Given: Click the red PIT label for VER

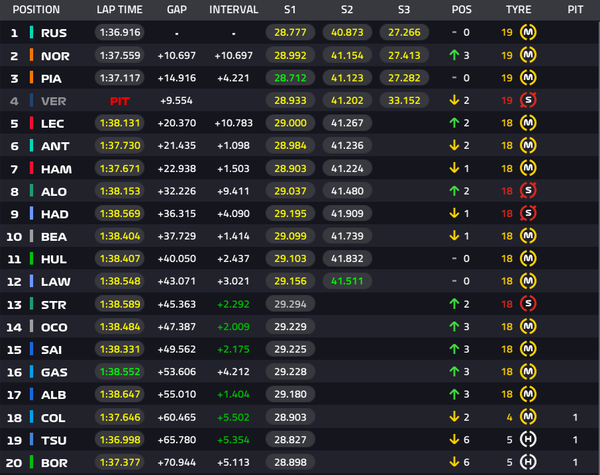Looking at the screenshot, I should tap(119, 101).
